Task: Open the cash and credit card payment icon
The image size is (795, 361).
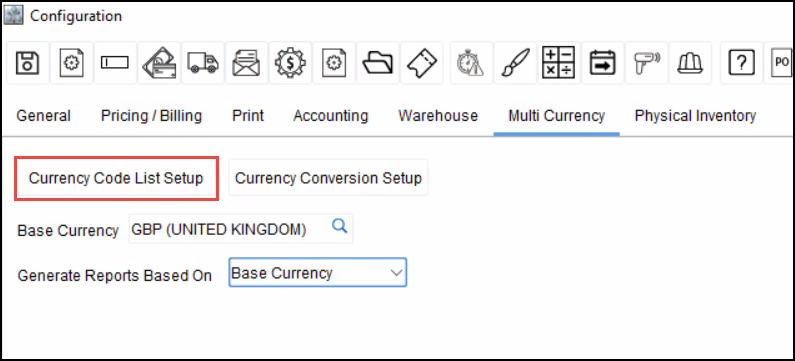Action: [159, 63]
